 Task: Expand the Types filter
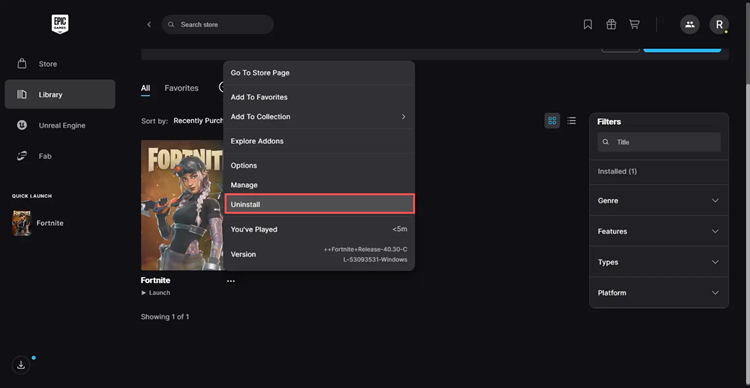pos(659,262)
